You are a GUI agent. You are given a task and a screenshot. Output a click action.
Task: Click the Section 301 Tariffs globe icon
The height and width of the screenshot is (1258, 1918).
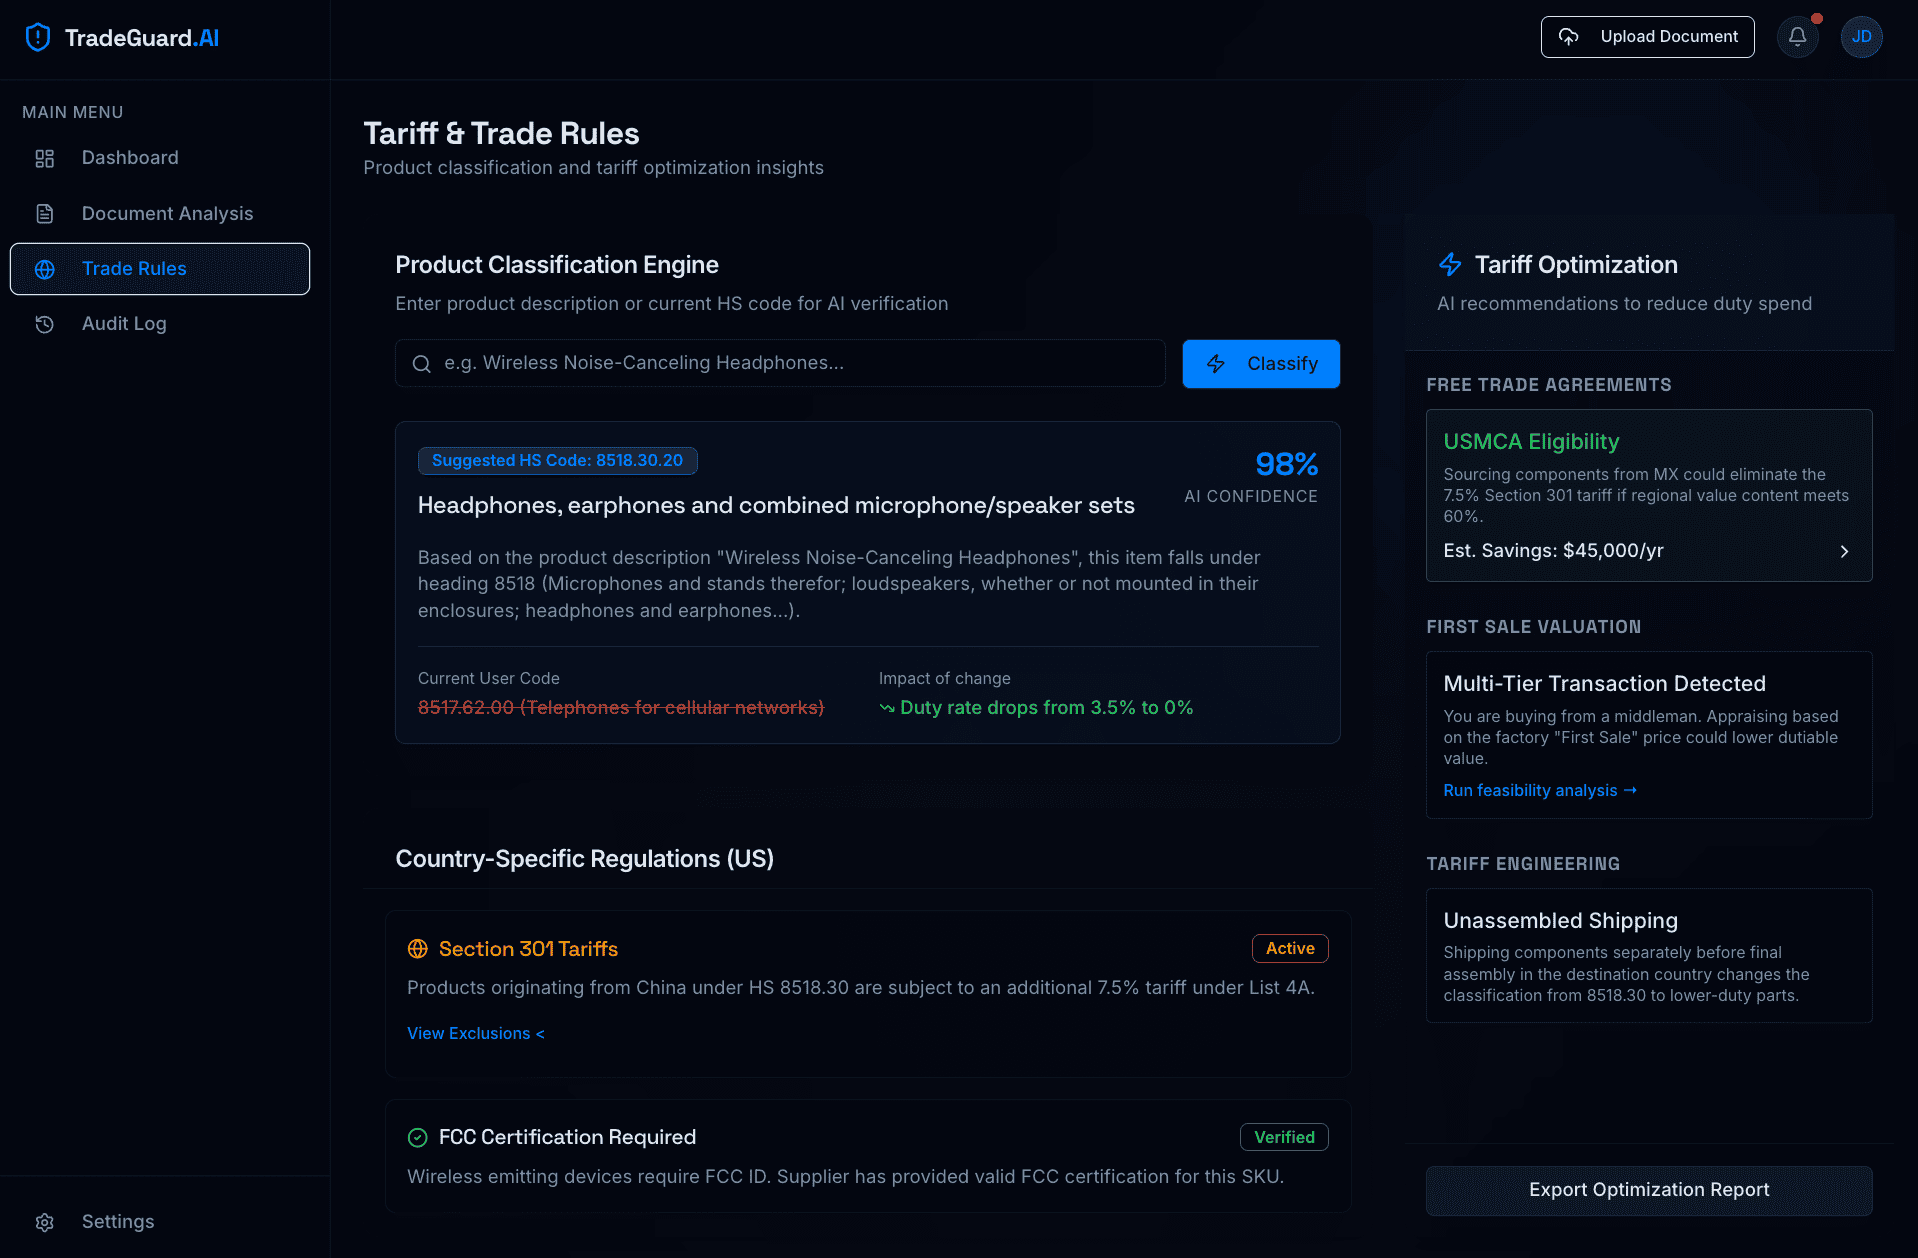click(418, 949)
